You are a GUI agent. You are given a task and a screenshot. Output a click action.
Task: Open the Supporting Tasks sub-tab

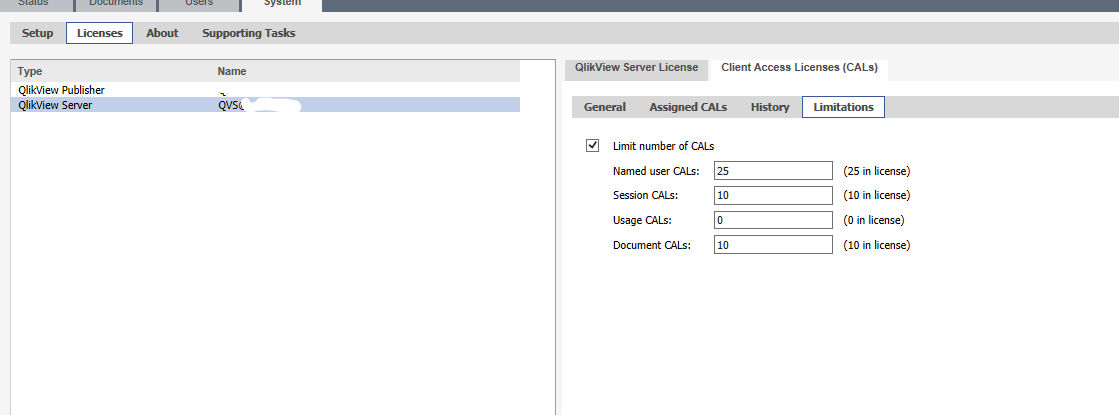[x=248, y=34]
